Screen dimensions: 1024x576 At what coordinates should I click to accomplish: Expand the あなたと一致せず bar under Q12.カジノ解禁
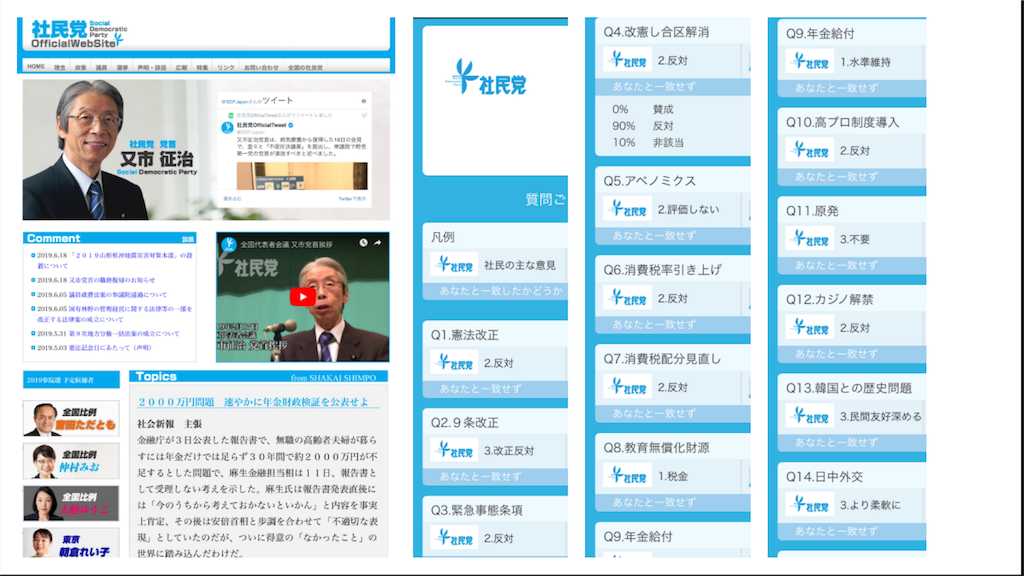(x=852, y=355)
